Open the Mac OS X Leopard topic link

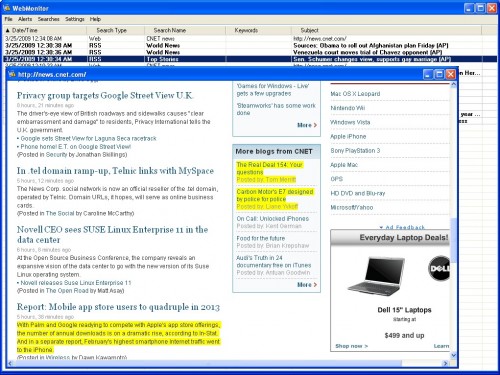(355, 94)
